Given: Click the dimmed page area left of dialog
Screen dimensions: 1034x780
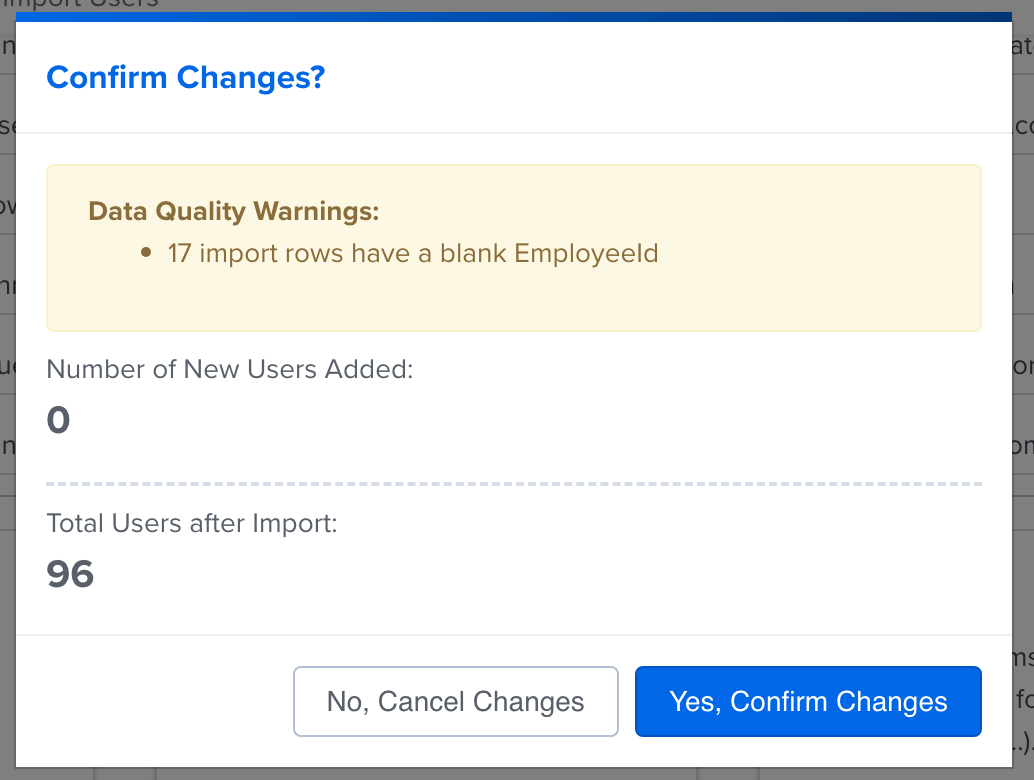Looking at the screenshot, I should tap(8, 400).
